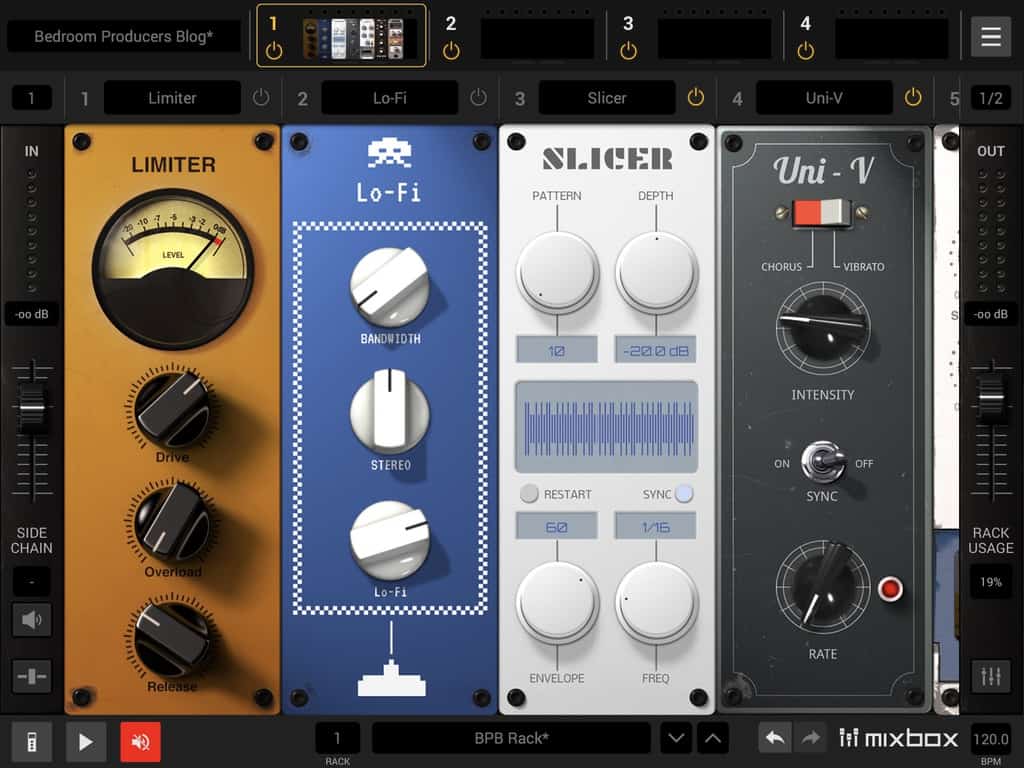Click the input level fader handle
The width and height of the screenshot is (1024, 768).
pyautogui.click(x=31, y=402)
